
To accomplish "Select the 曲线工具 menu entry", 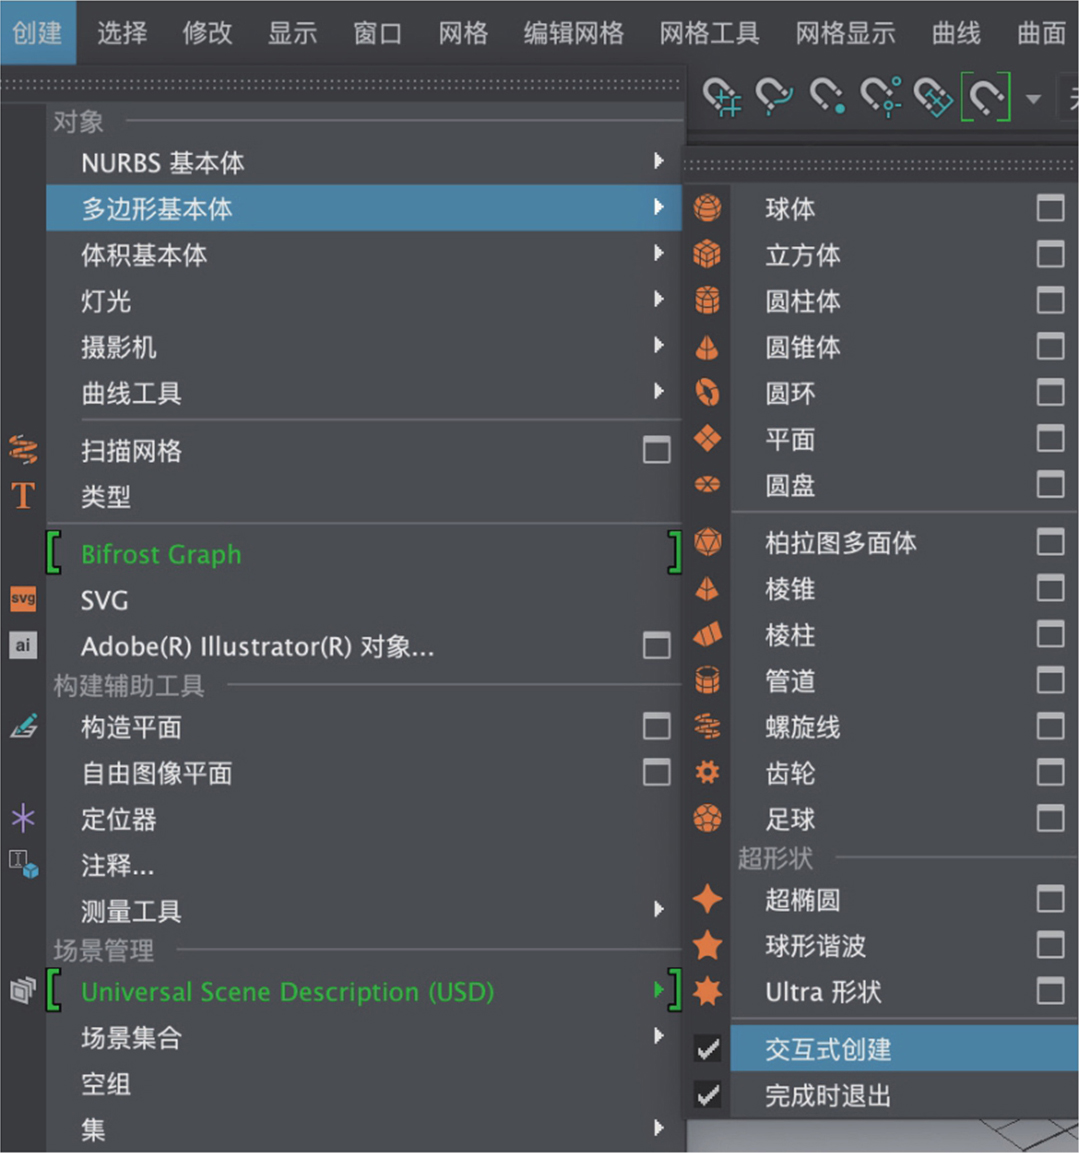I will tap(131, 393).
